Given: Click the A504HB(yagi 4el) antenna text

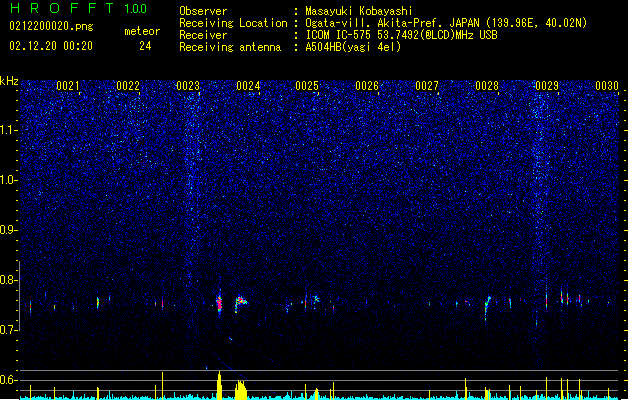Looking at the screenshot, I should click(x=353, y=47).
